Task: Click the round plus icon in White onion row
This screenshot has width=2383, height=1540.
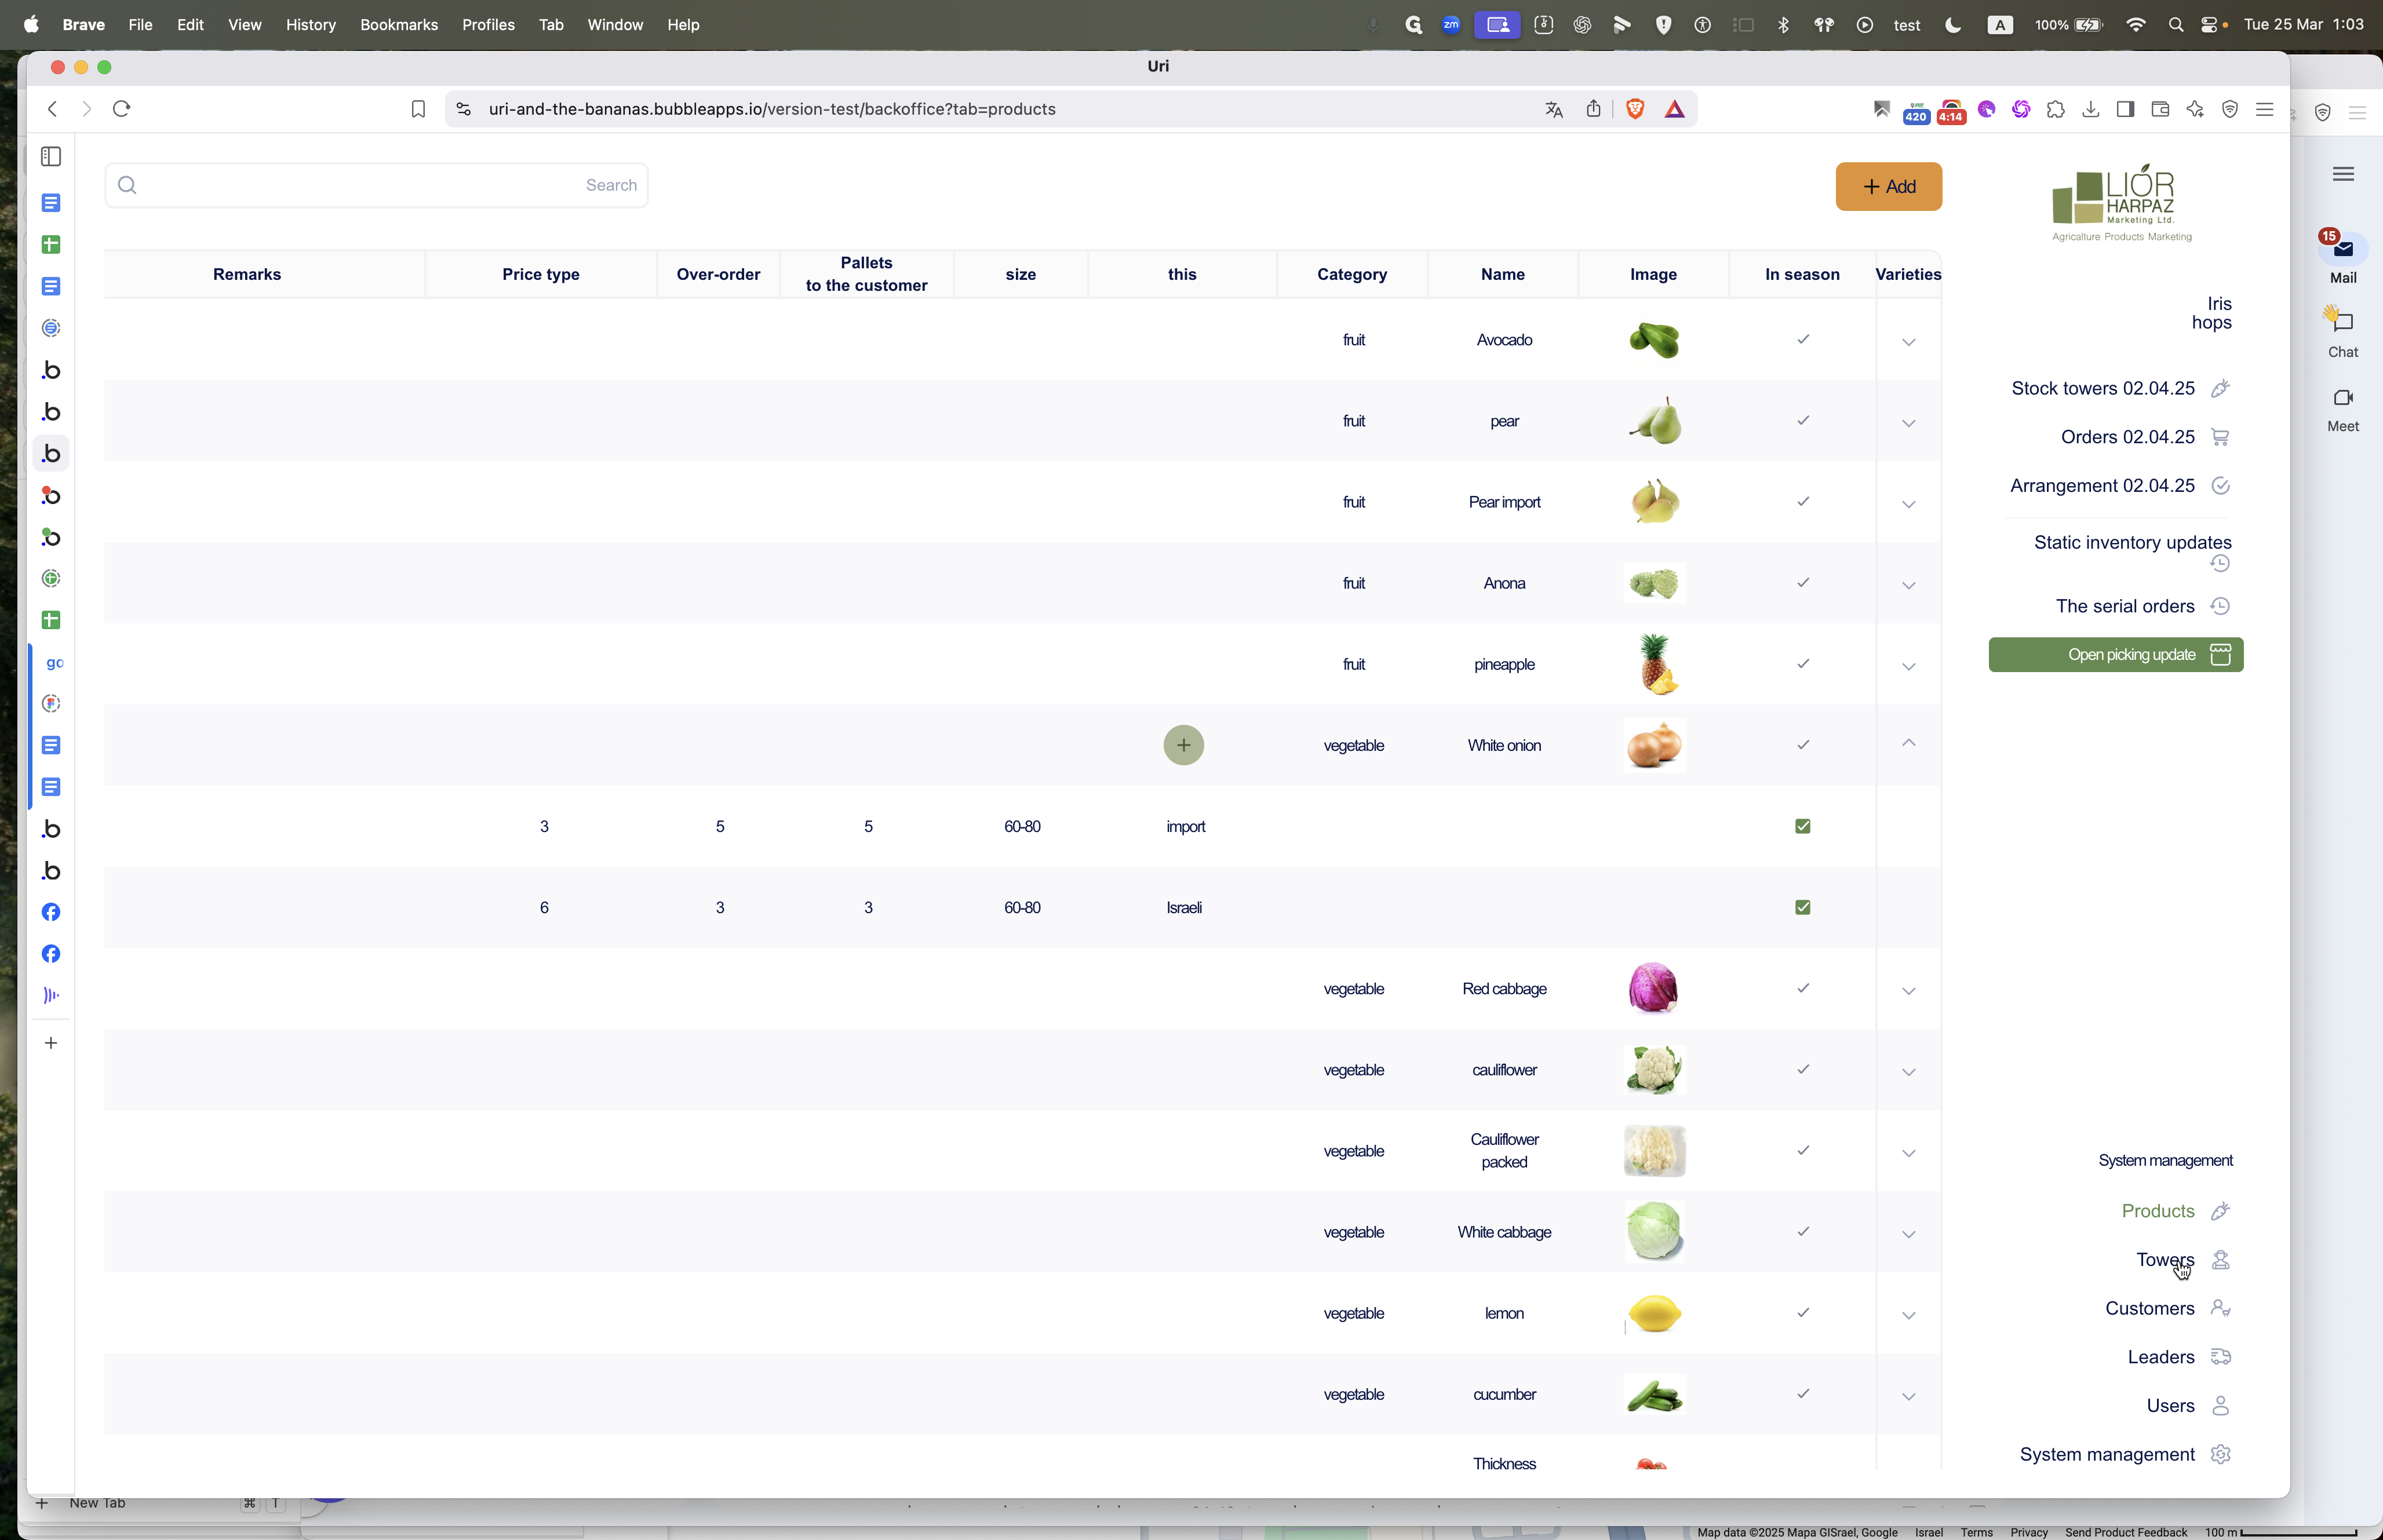Action: point(1183,745)
